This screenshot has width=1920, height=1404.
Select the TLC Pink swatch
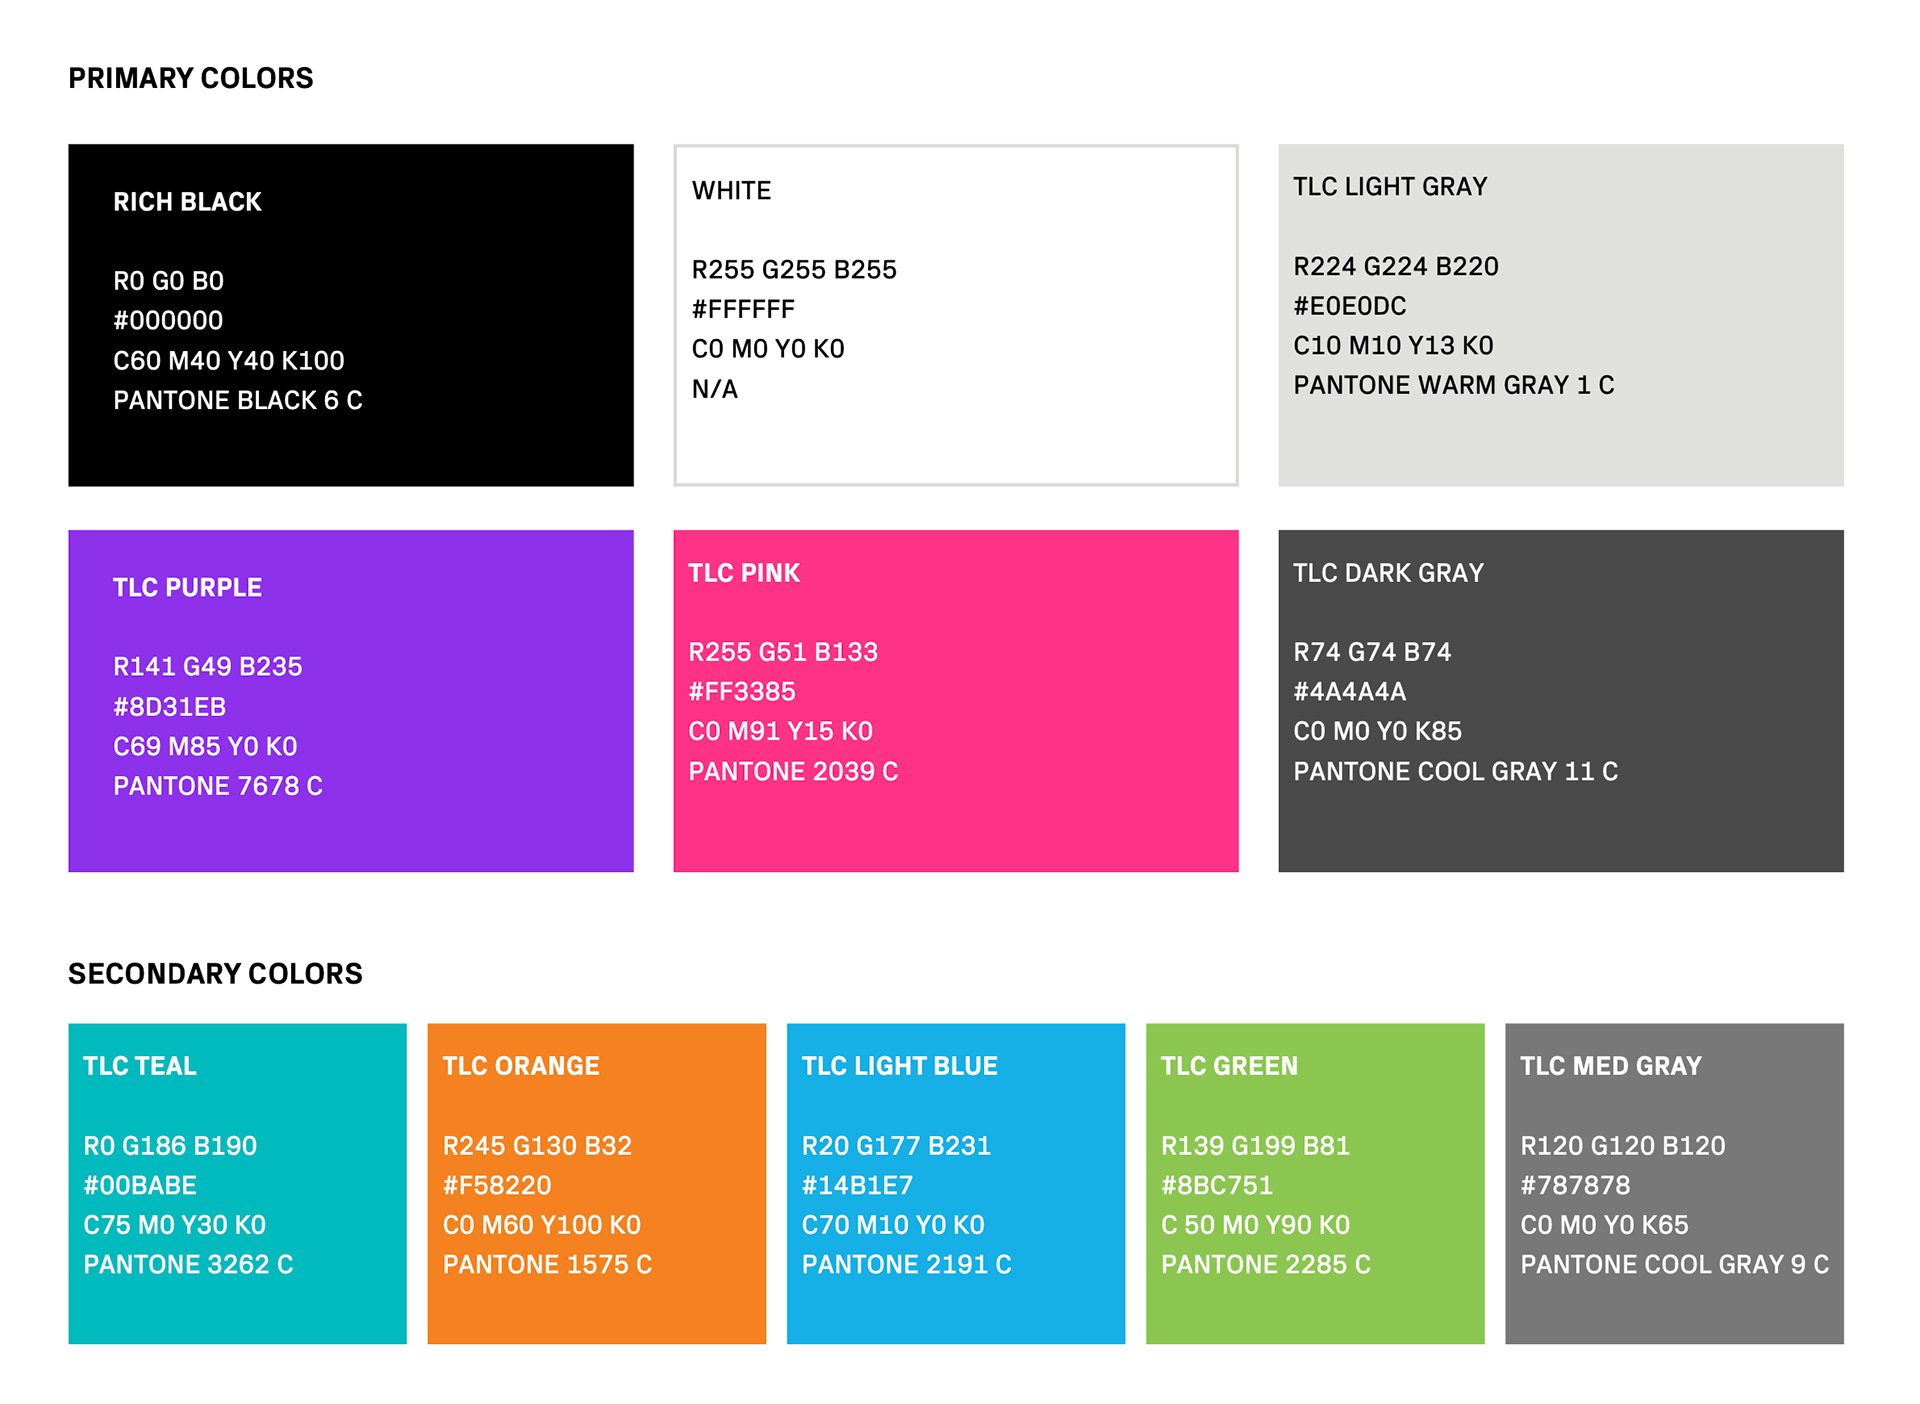956,701
